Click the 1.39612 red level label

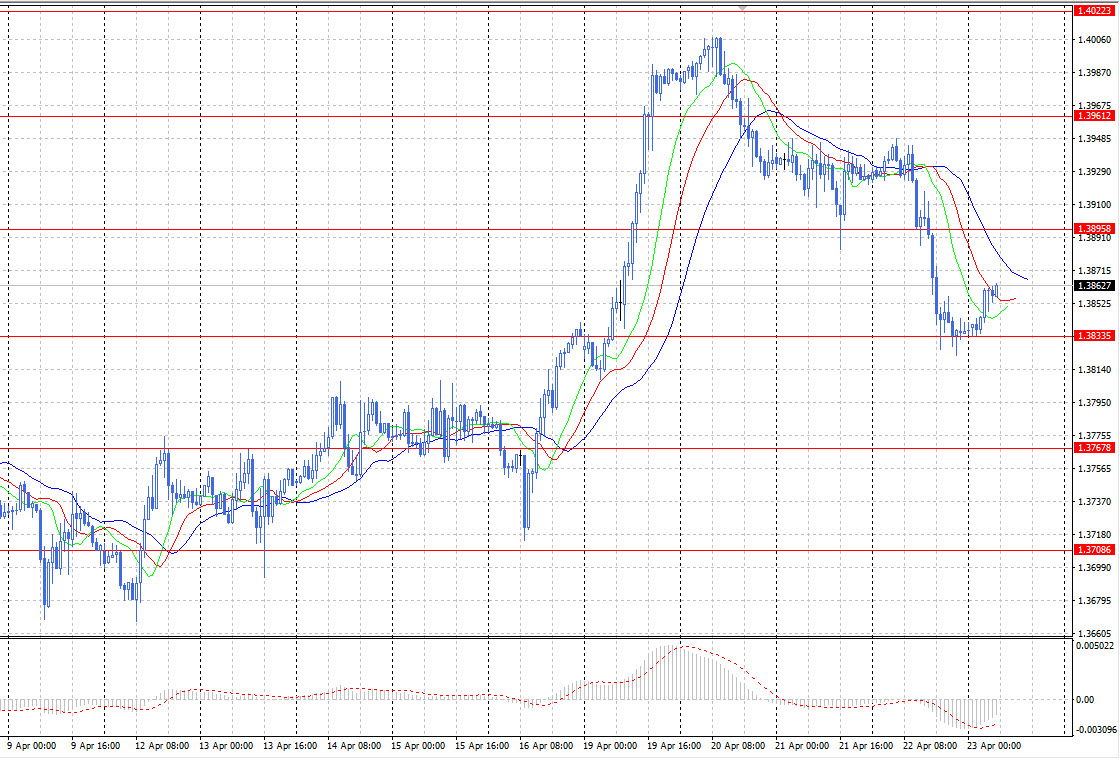[1094, 116]
